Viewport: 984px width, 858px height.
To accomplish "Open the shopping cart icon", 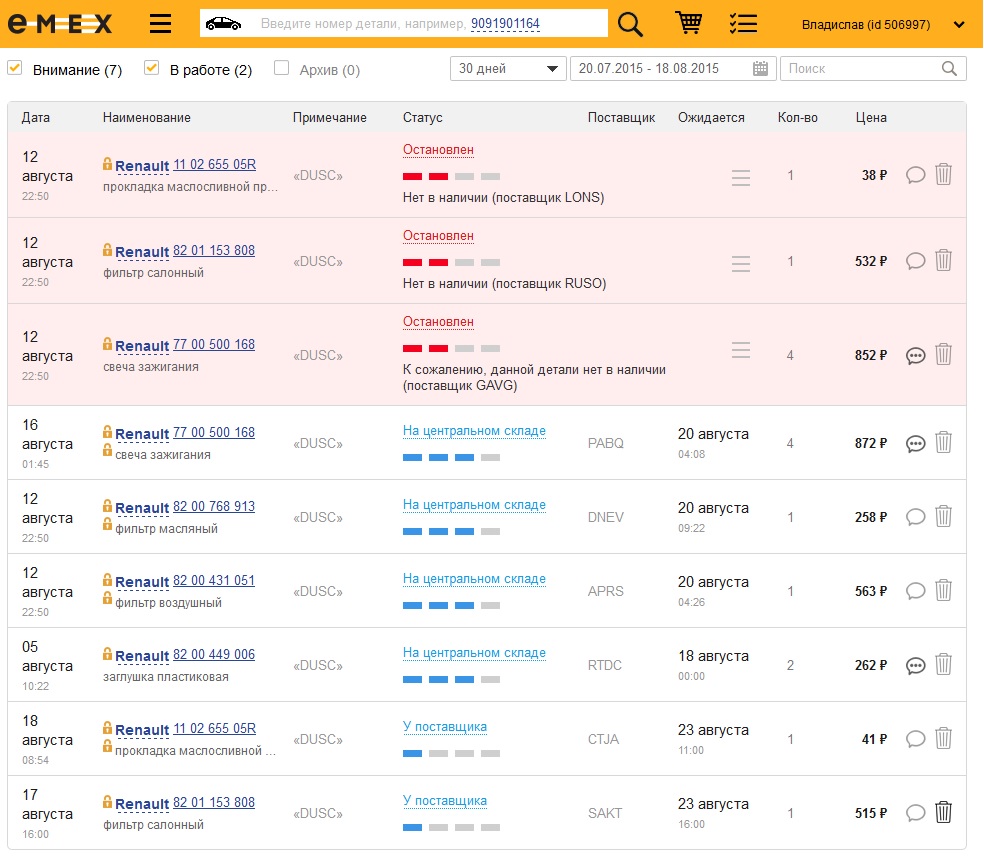I will [x=688, y=23].
